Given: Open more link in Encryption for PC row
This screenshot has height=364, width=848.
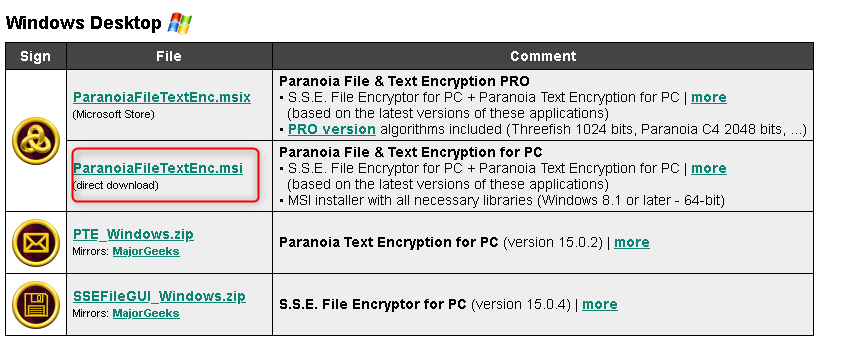Looking at the screenshot, I should 708,168.
